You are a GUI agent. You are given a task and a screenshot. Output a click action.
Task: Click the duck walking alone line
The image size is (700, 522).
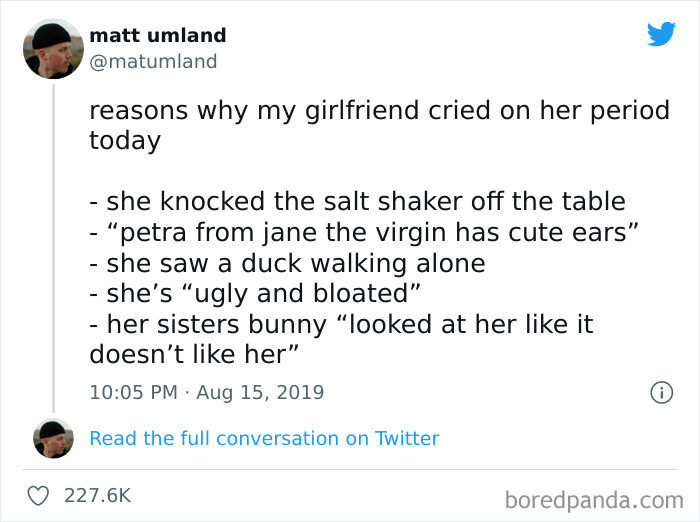click(287, 263)
